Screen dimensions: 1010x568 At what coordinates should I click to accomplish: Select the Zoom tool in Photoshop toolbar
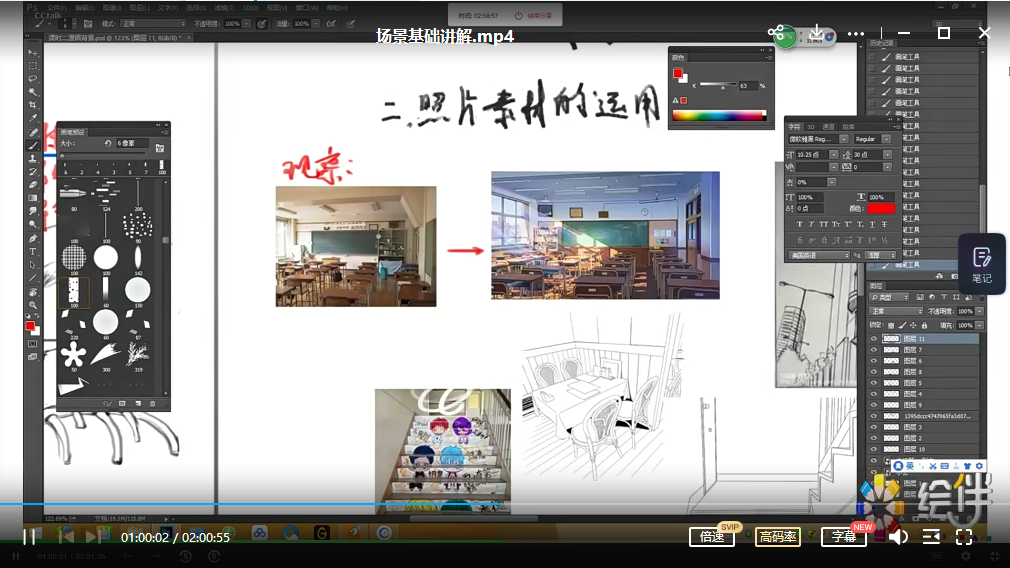pos(33,305)
